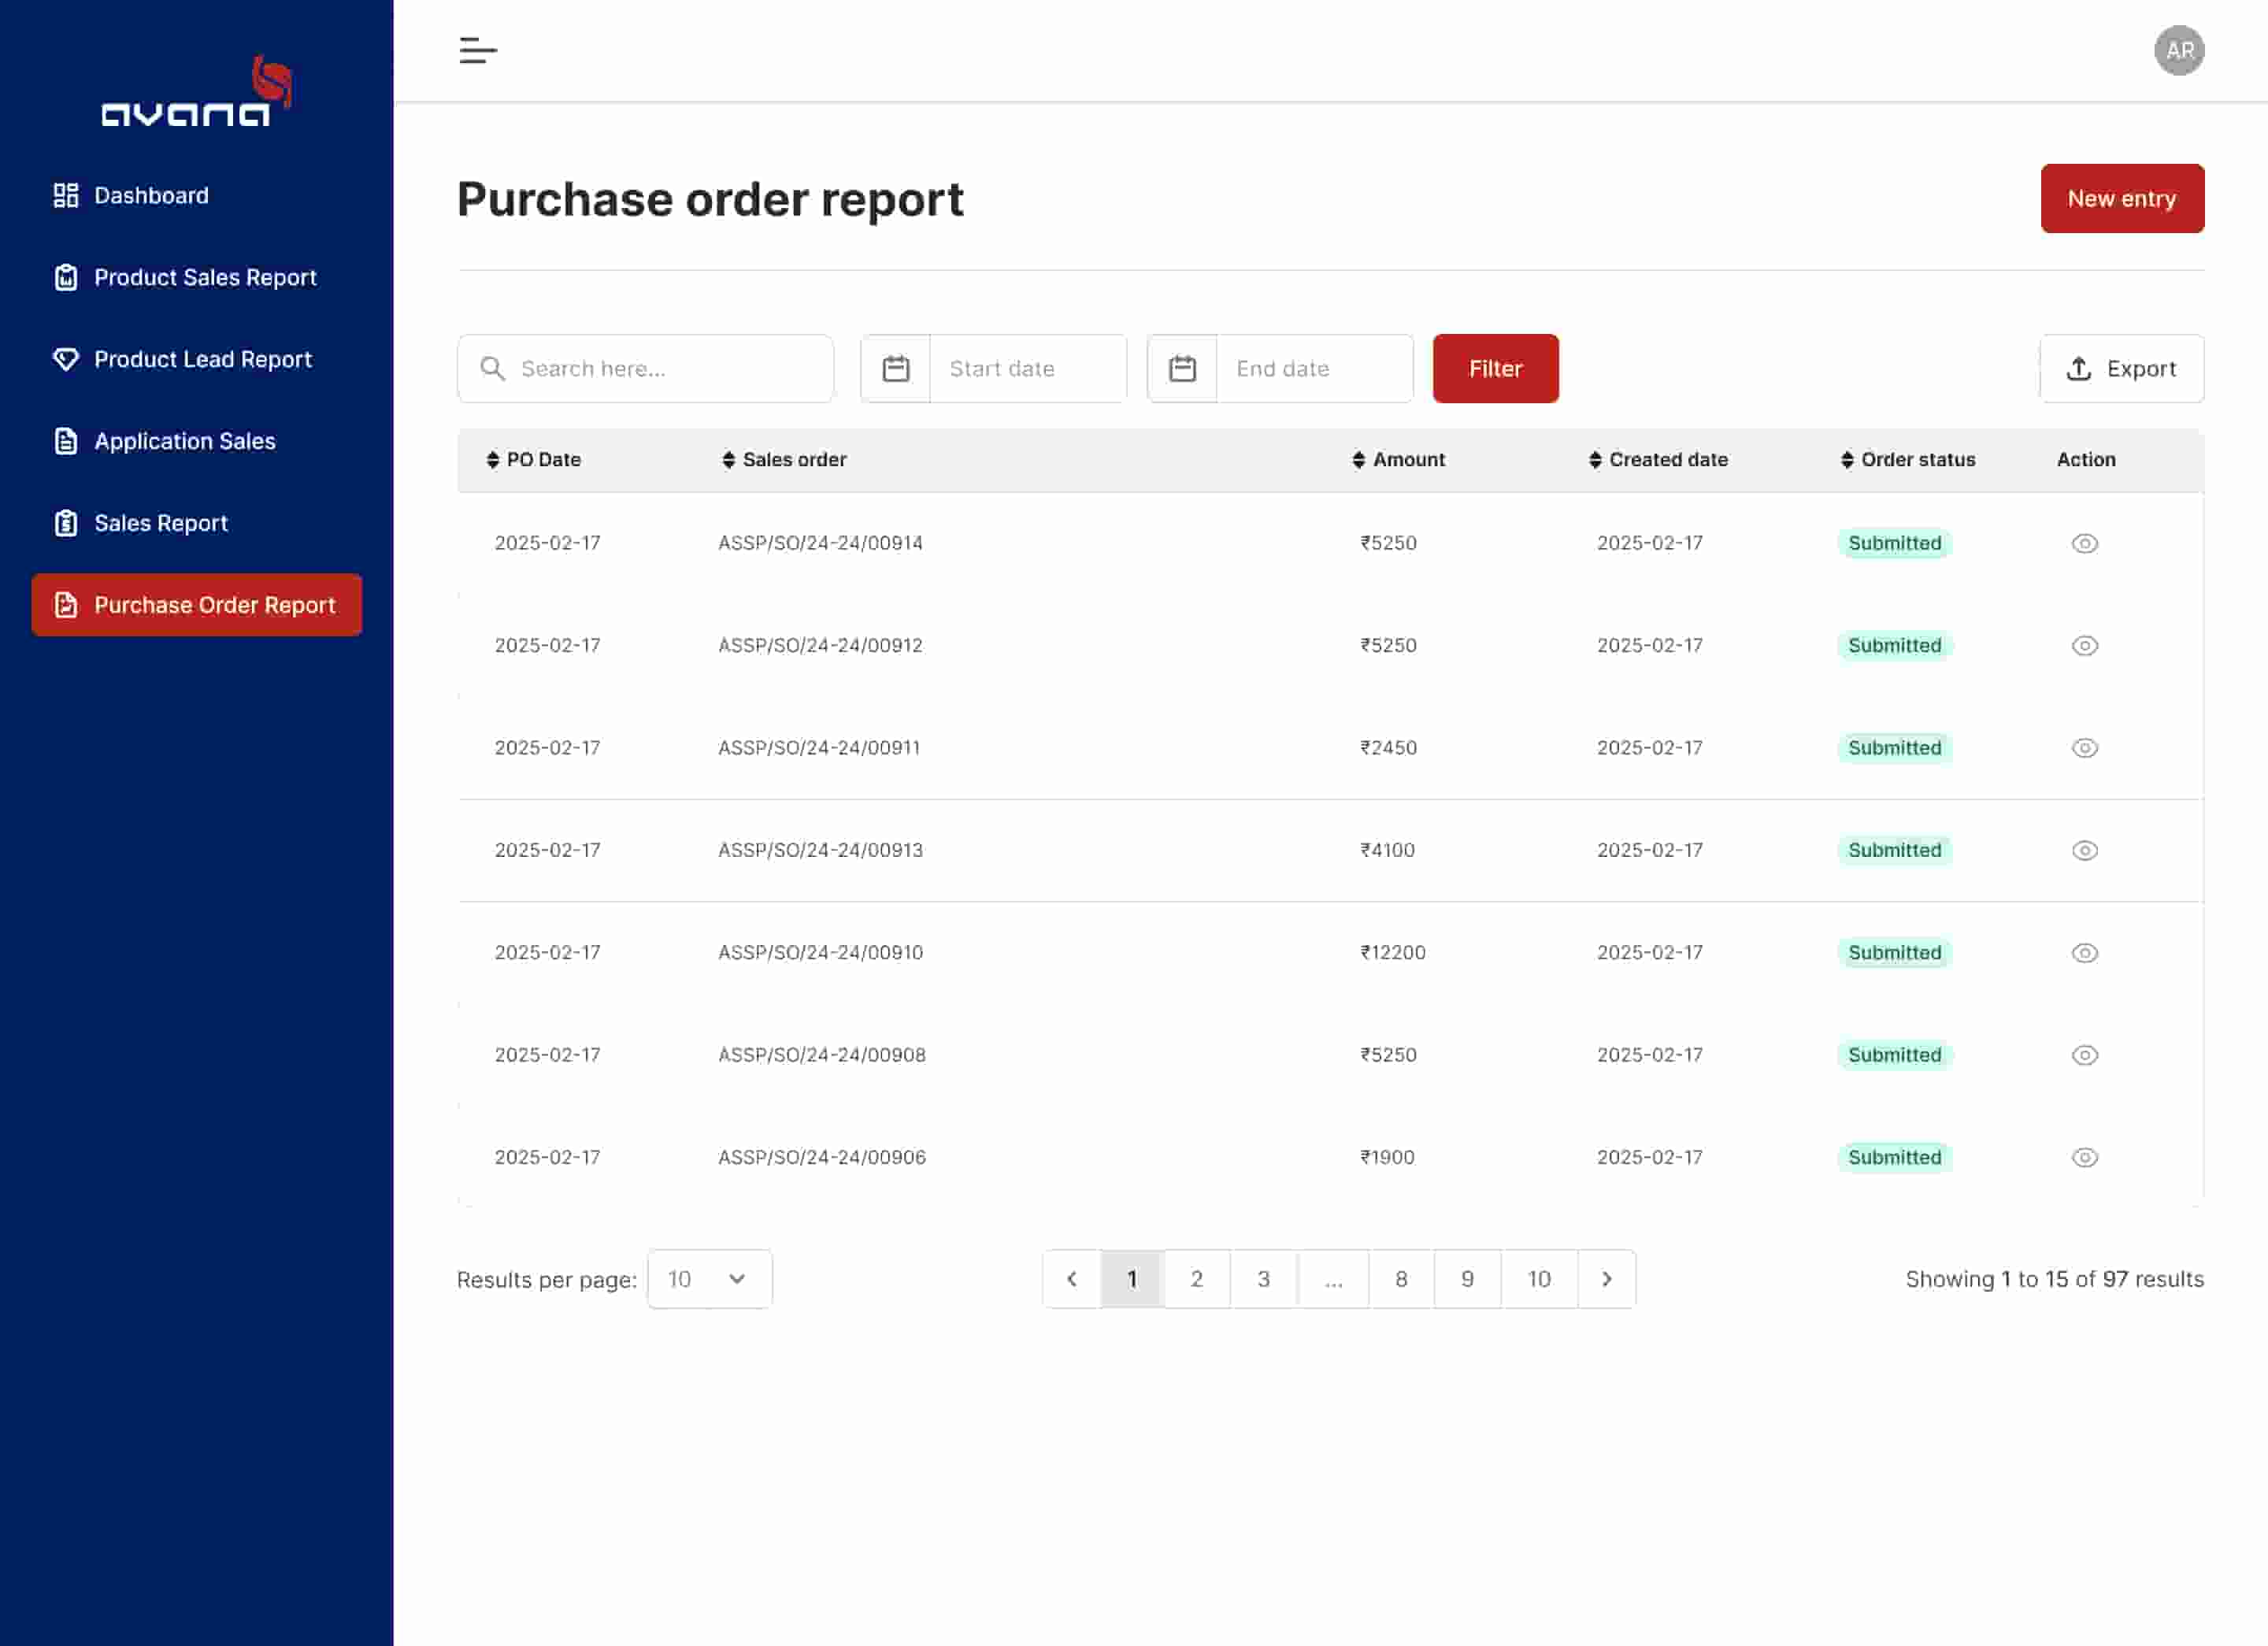Click the Export button

tap(2121, 369)
